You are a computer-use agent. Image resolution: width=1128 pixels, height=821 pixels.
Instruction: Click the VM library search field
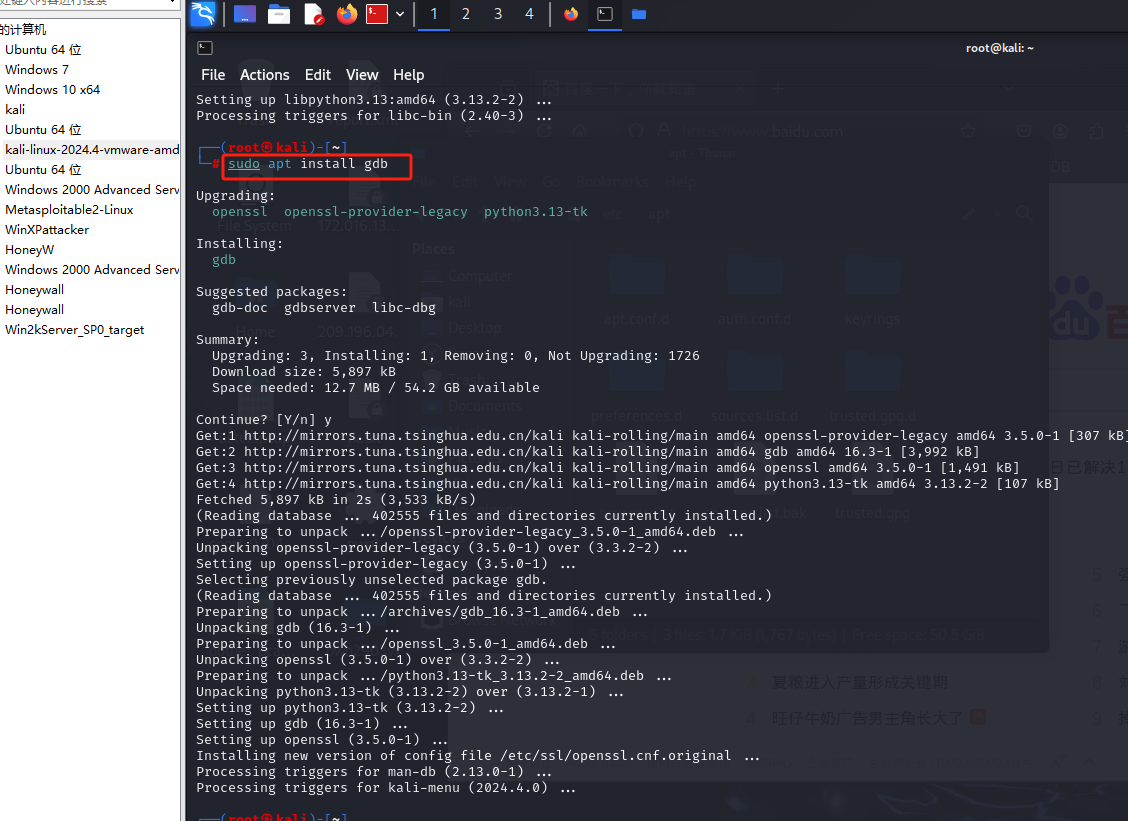[x=86, y=4]
